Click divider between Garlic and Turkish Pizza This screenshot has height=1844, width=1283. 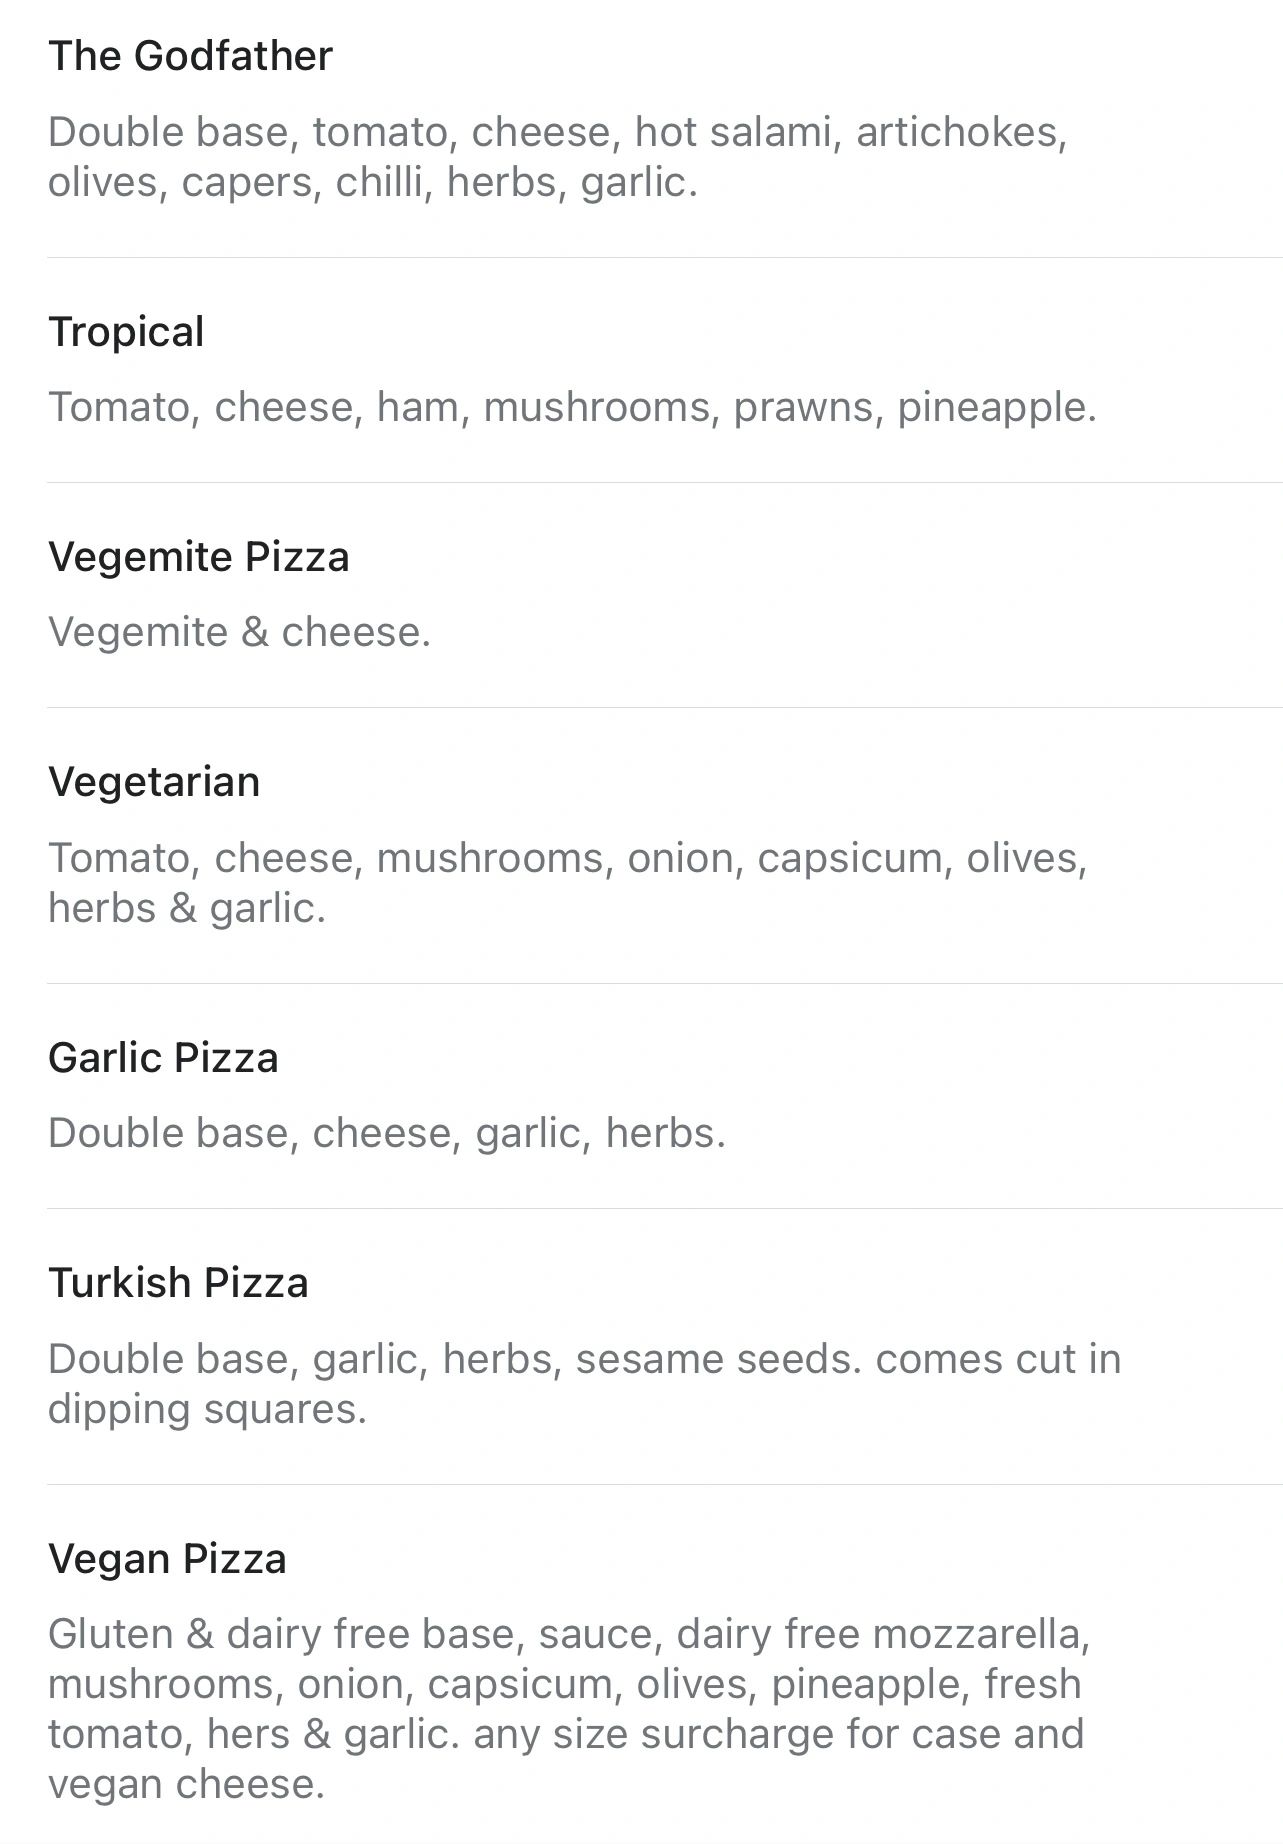664,1208
